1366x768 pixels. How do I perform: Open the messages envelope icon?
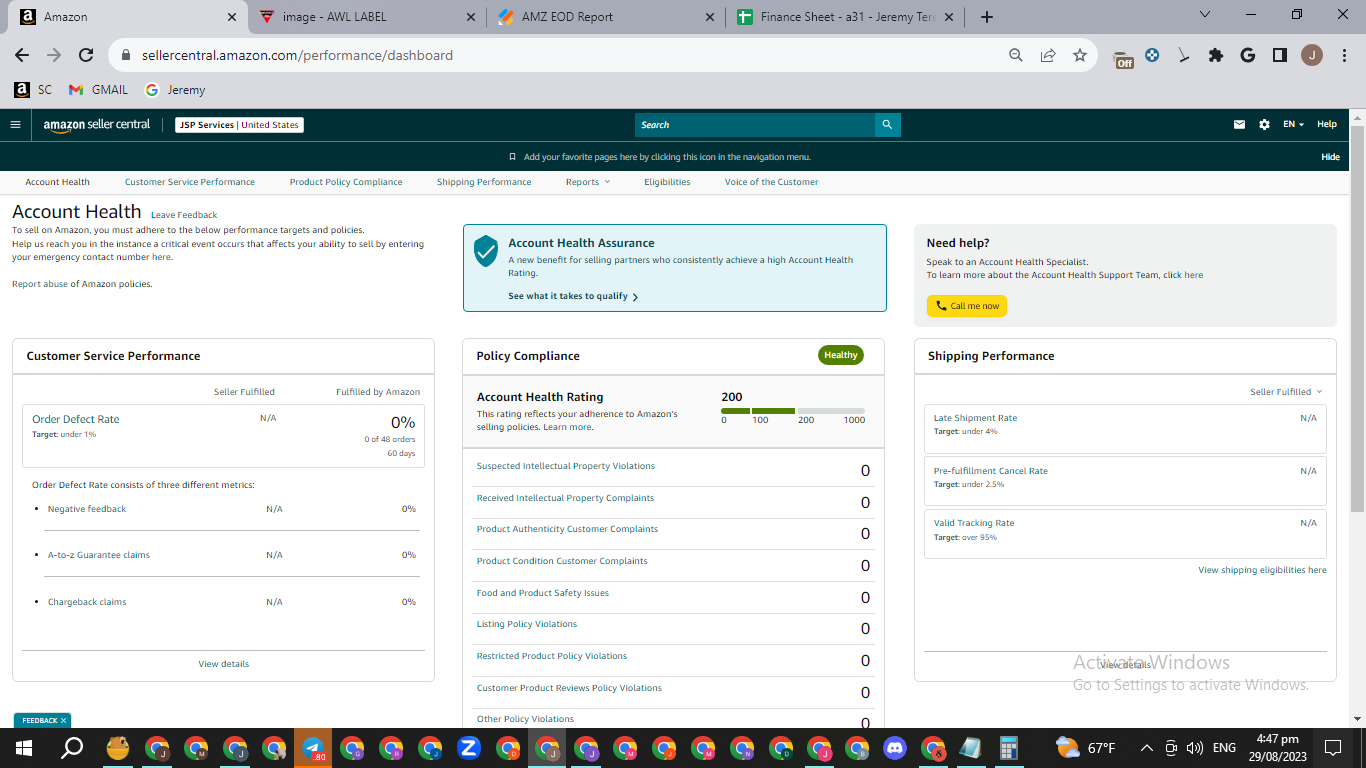click(1239, 125)
